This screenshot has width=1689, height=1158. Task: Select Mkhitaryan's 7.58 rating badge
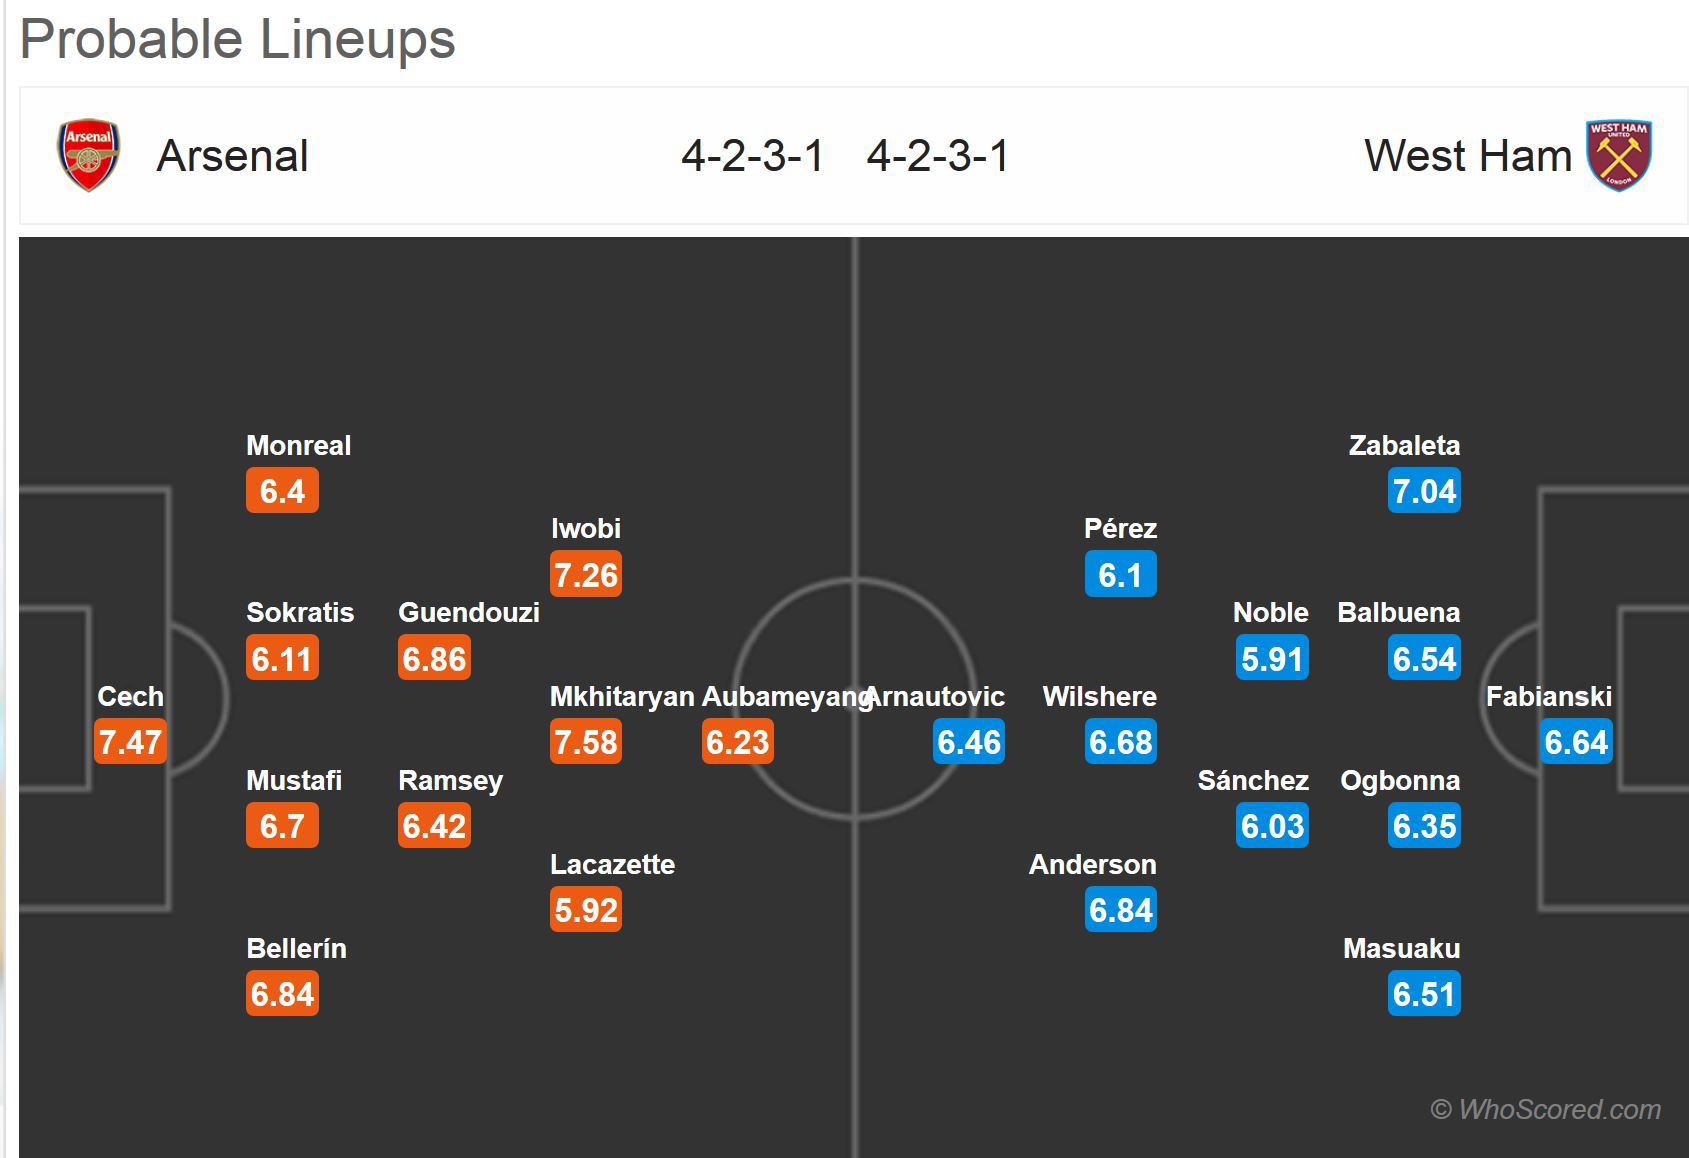586,742
